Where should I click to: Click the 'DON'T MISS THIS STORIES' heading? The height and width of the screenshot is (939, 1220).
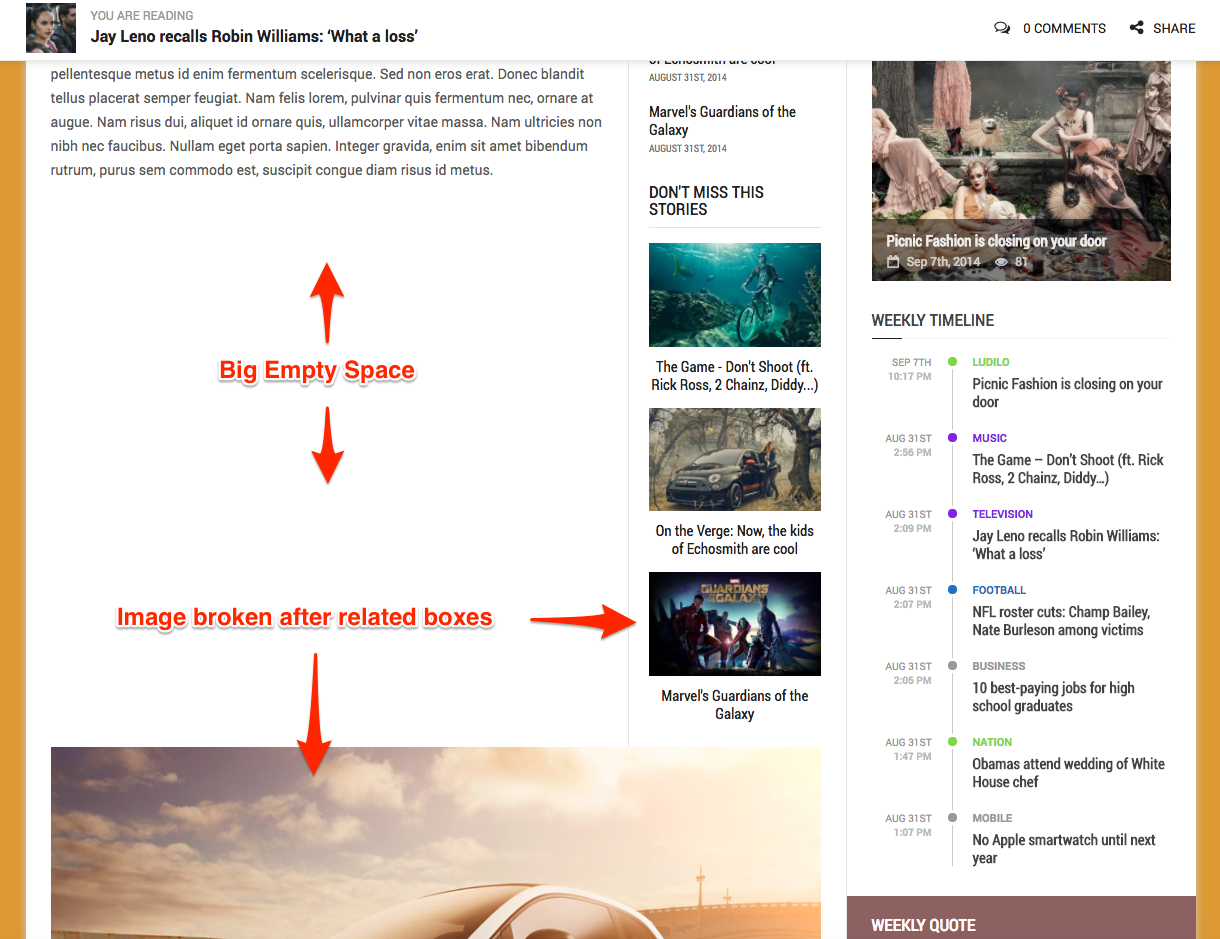[706, 201]
